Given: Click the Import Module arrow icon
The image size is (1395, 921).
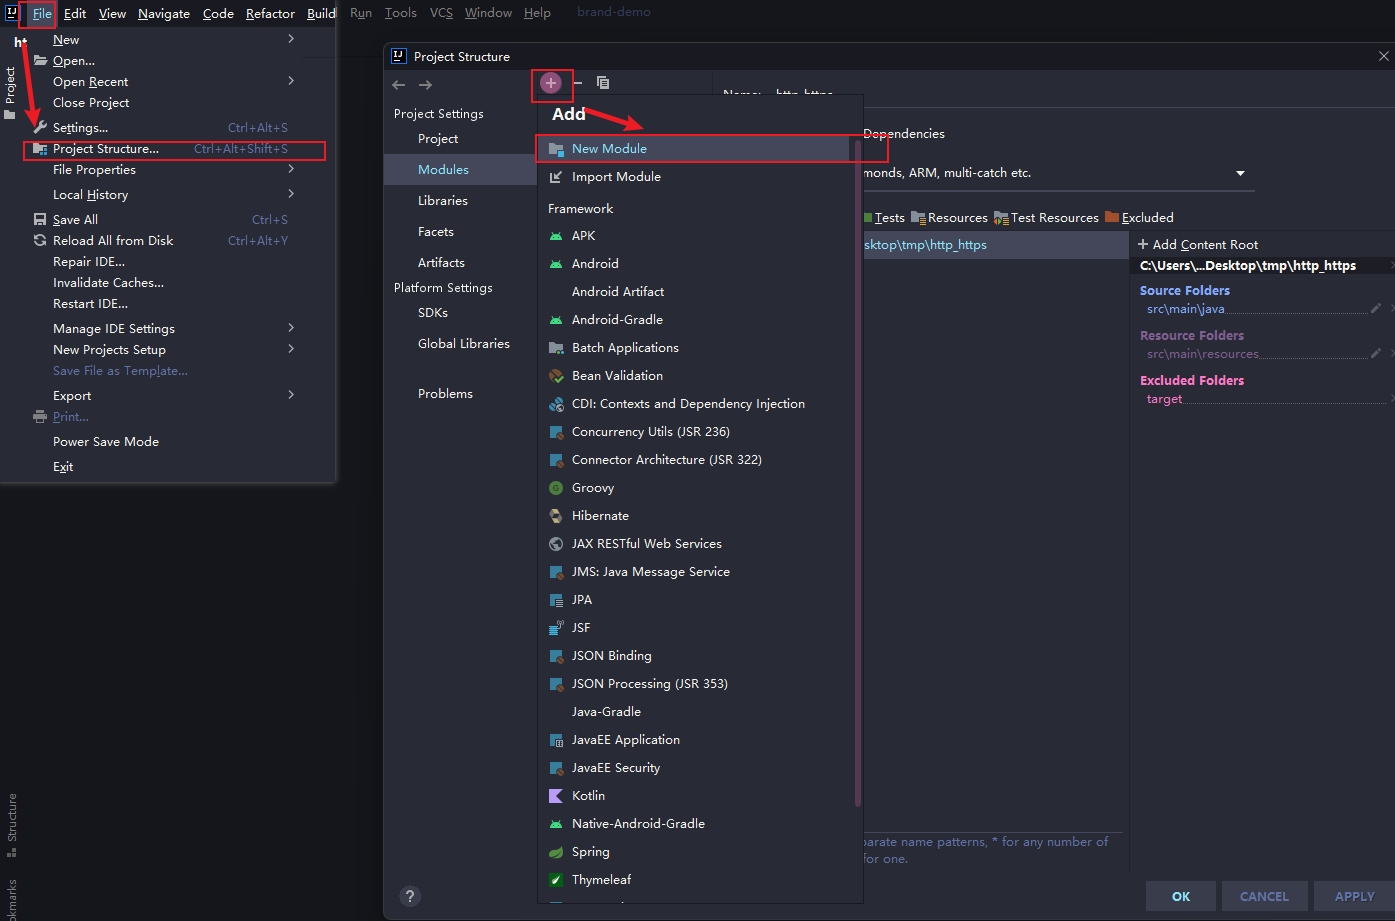Looking at the screenshot, I should point(556,177).
